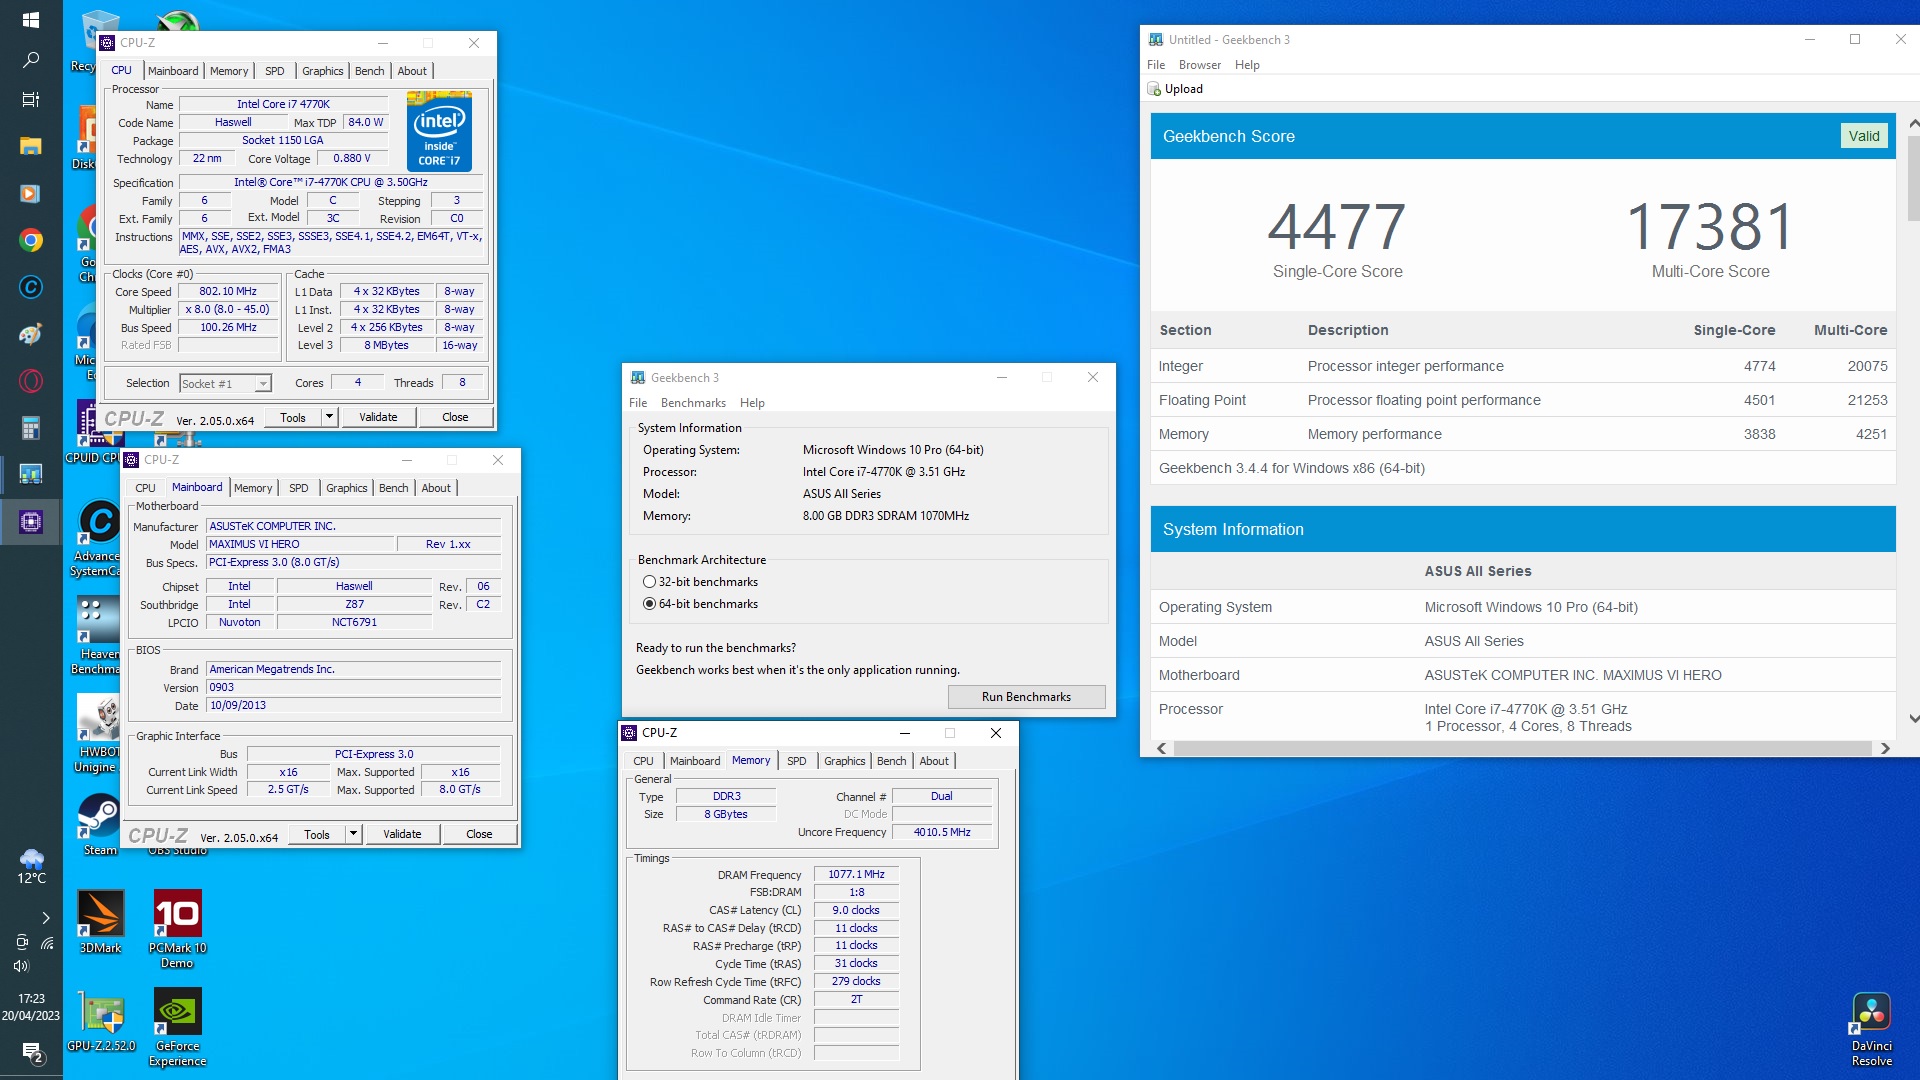The width and height of the screenshot is (1920, 1080).
Task: Open taskbar Search
Action: (30, 60)
